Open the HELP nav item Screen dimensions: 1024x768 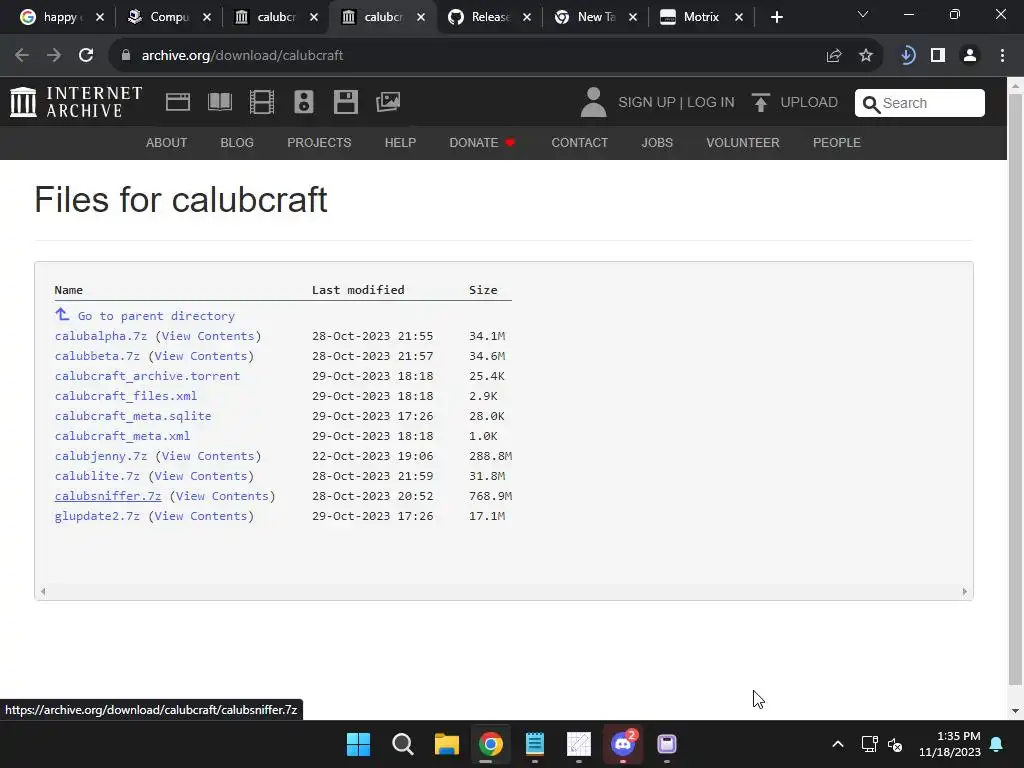coord(400,142)
